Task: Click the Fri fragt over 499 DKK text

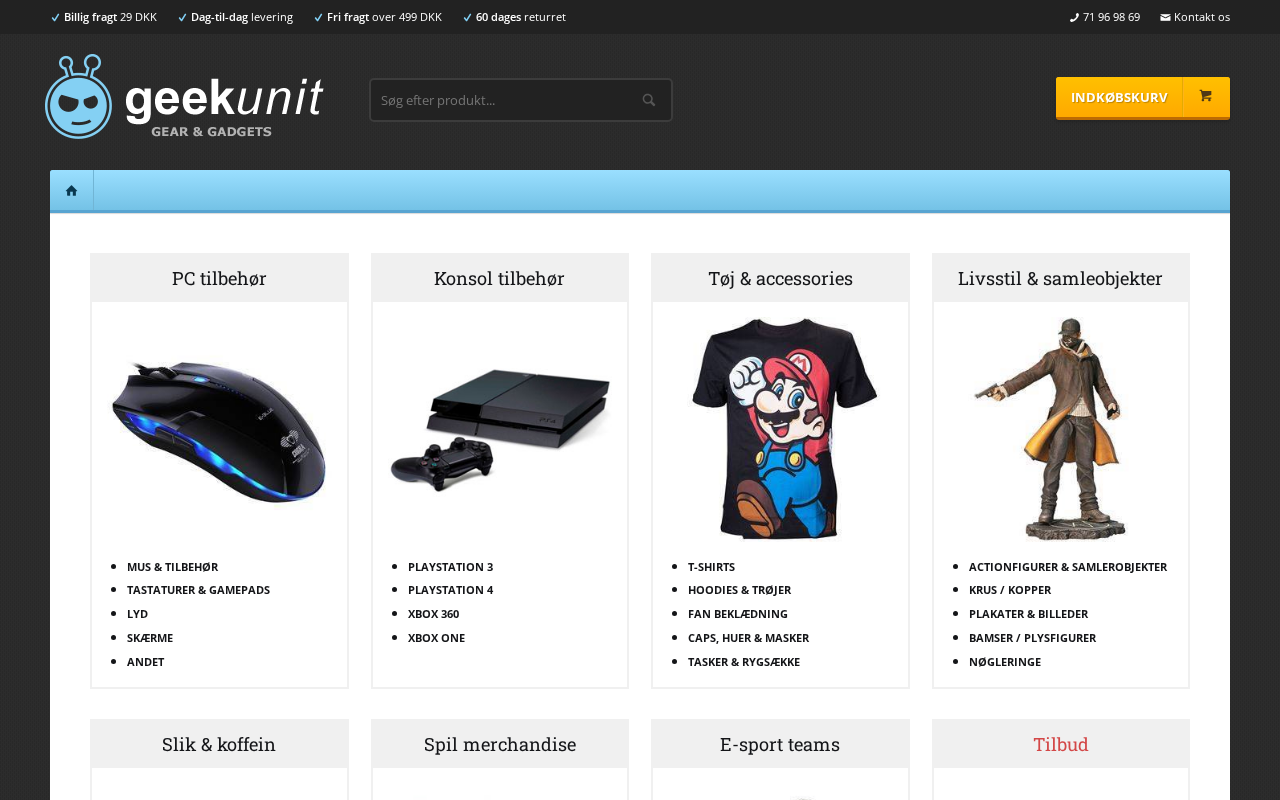Action: coord(384,17)
